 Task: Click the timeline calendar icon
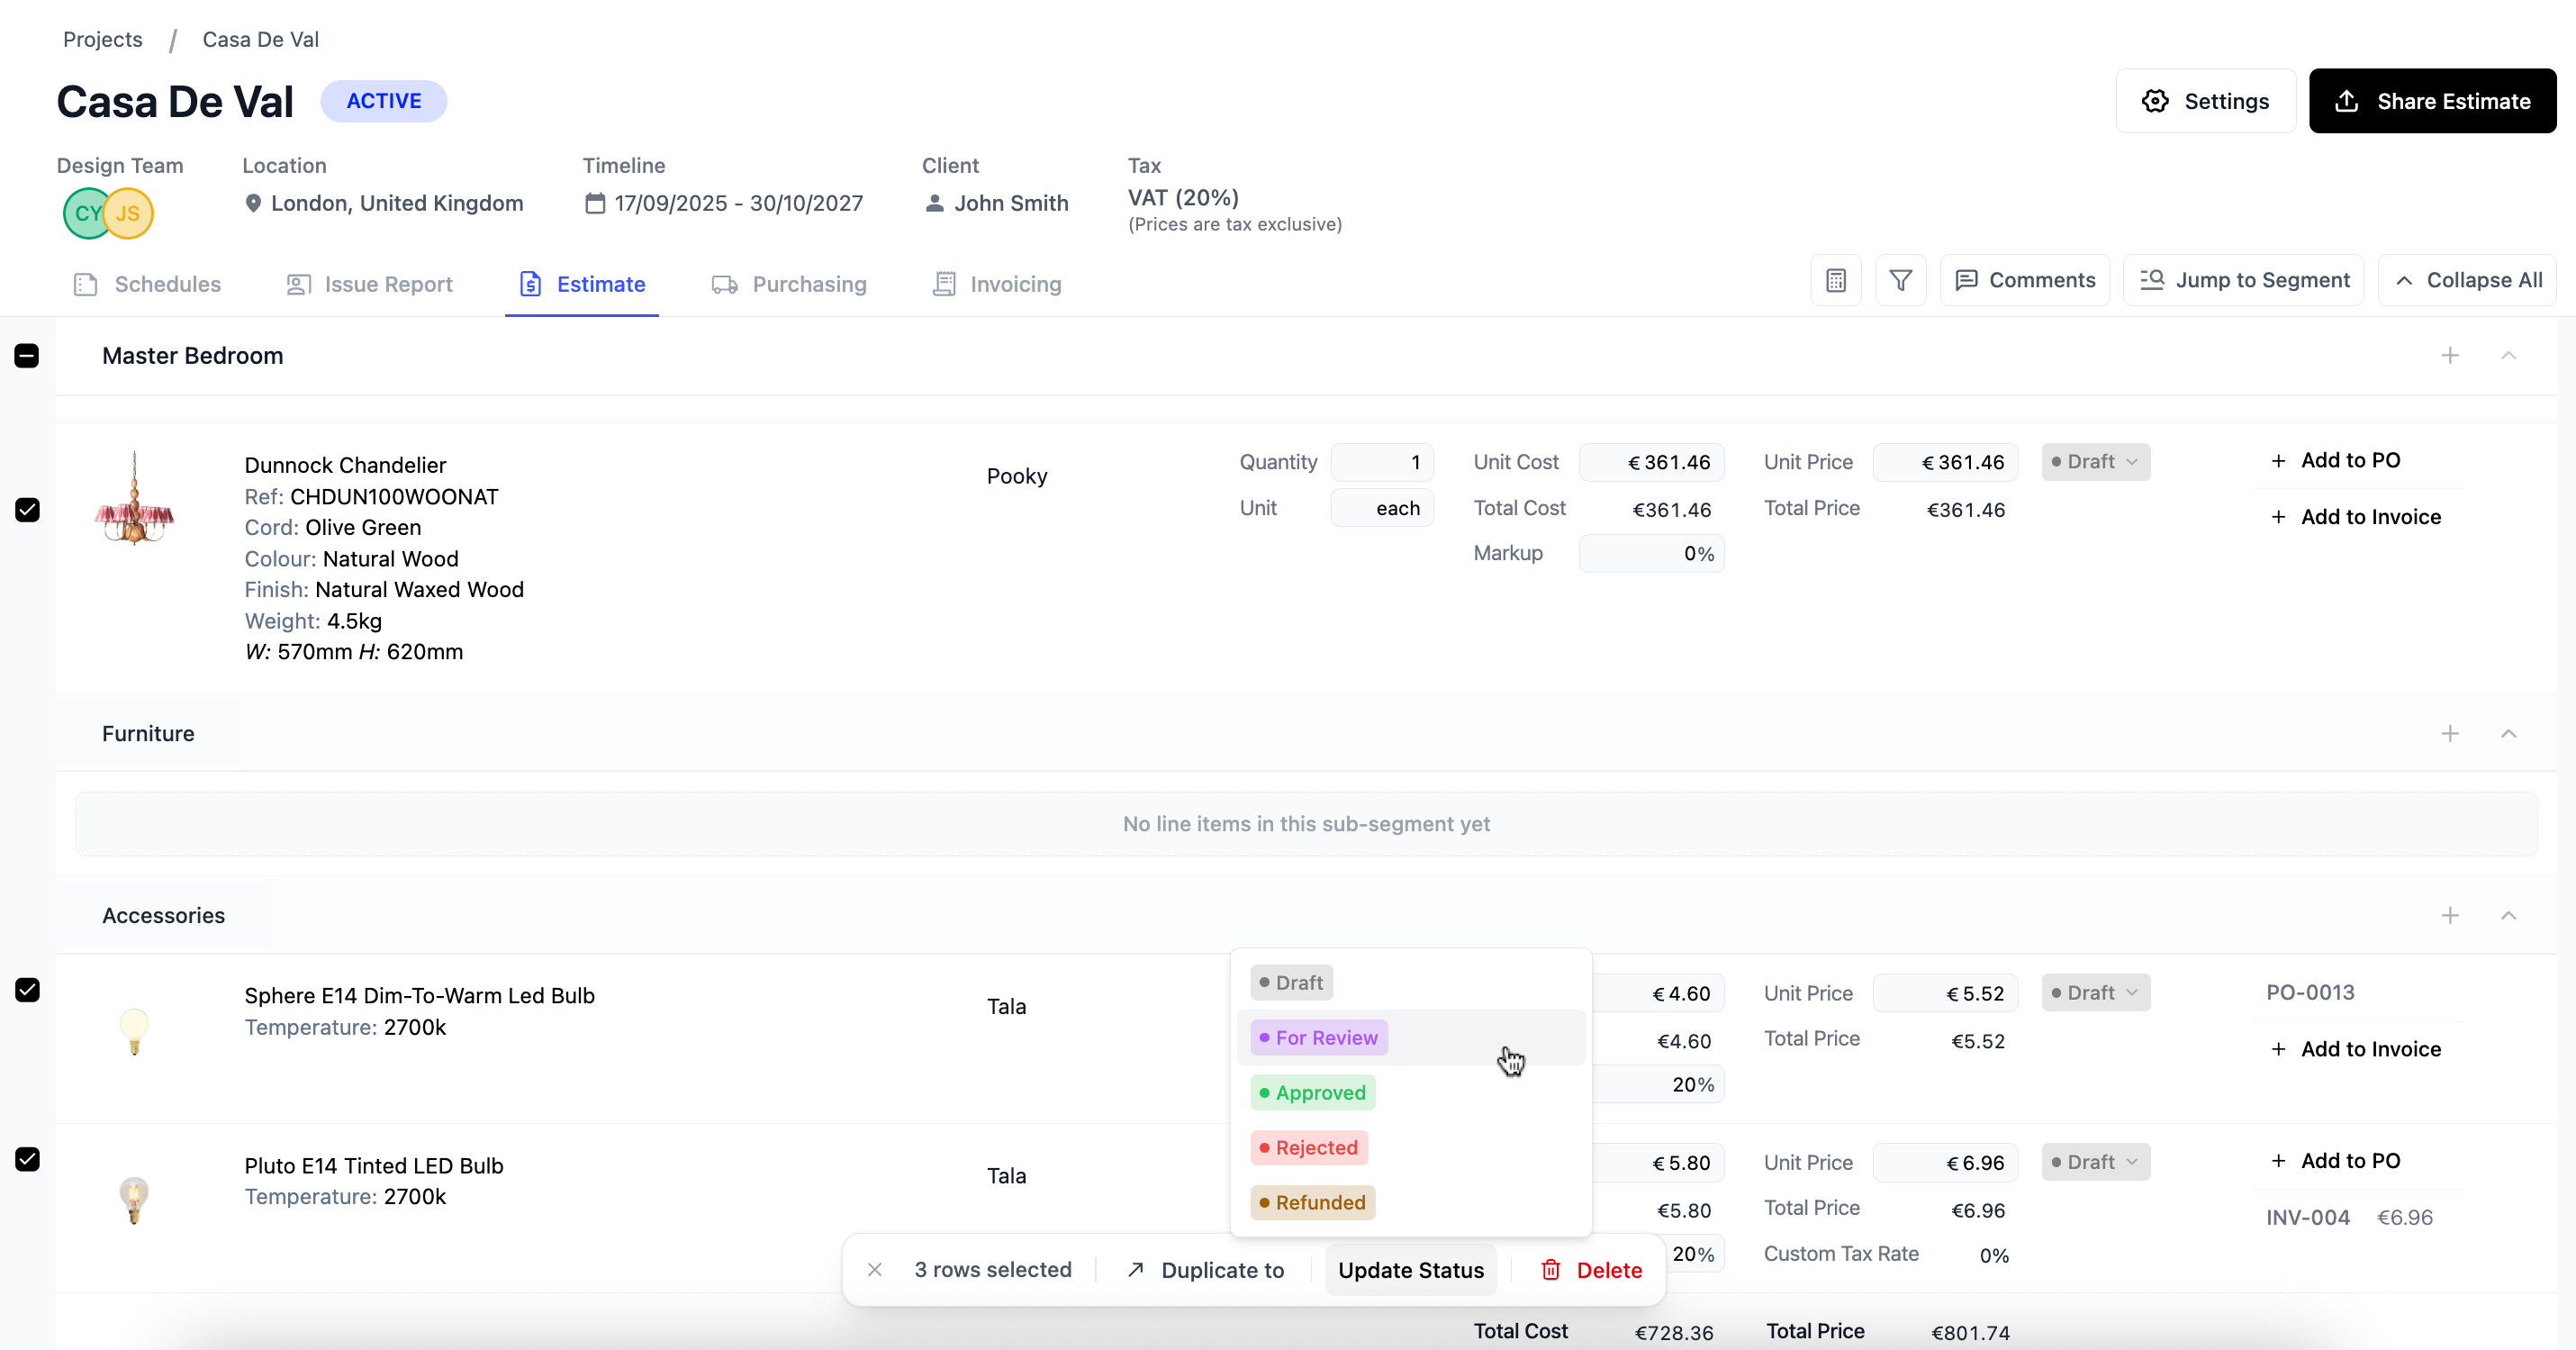point(595,204)
